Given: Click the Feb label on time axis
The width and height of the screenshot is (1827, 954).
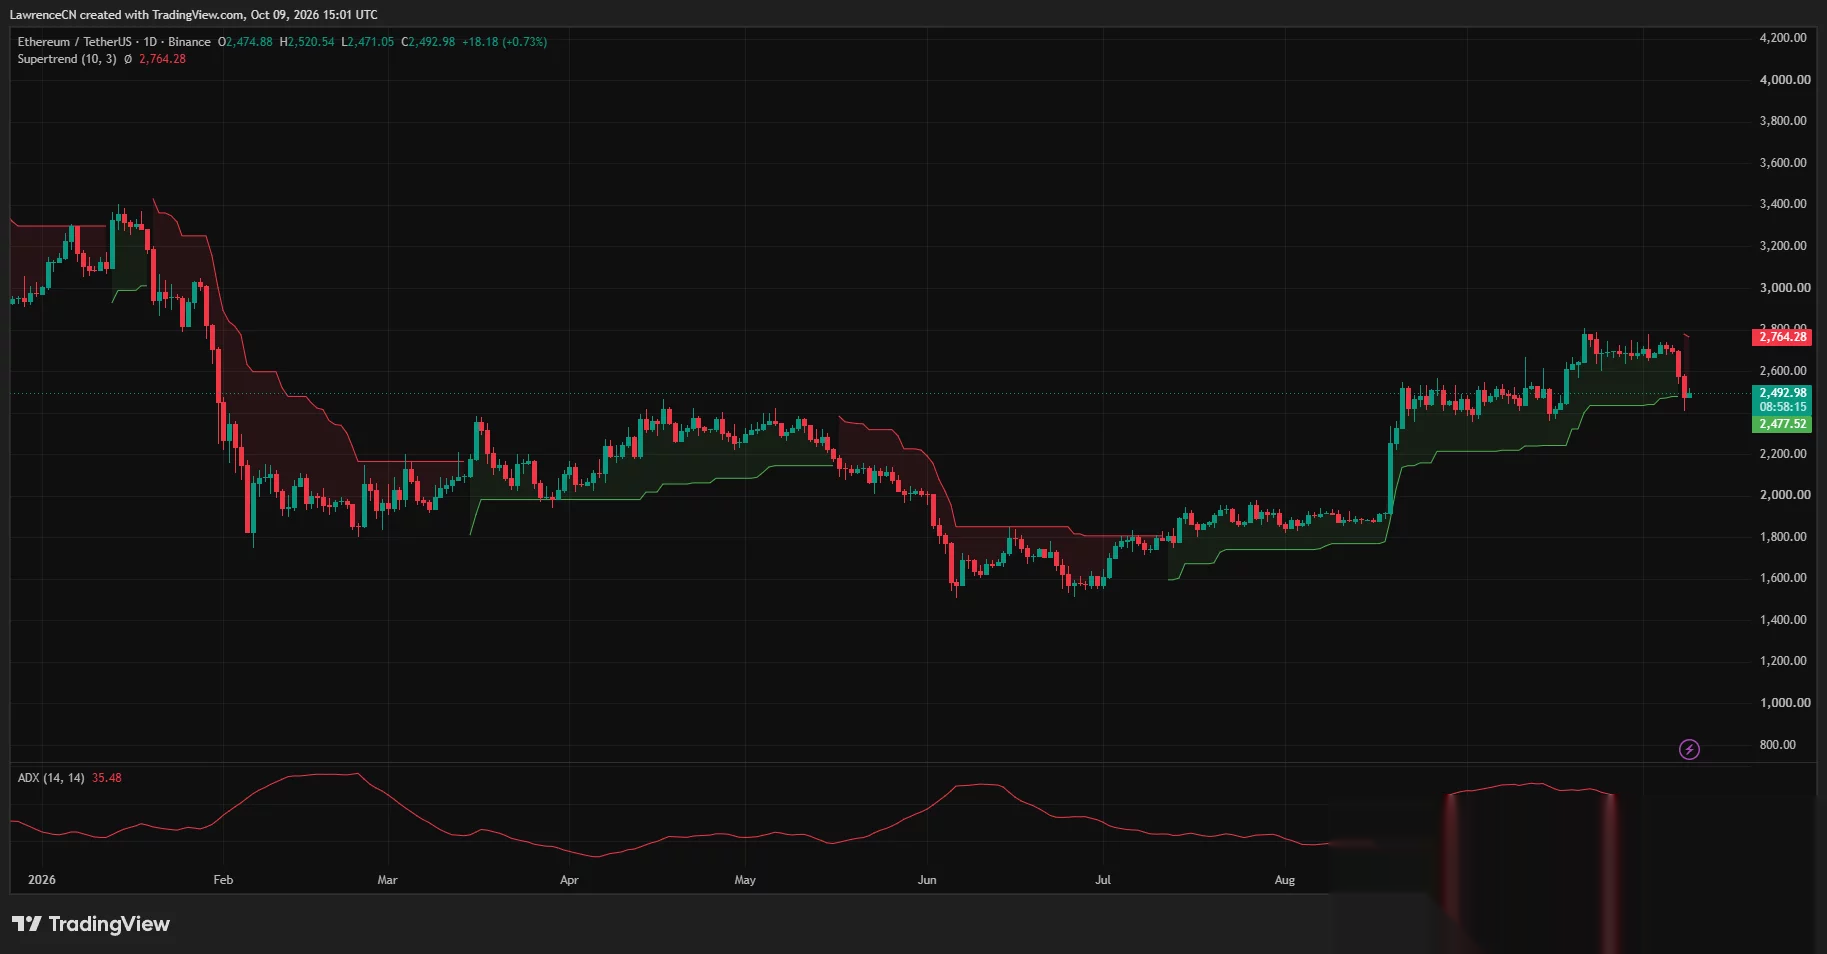Looking at the screenshot, I should 223,880.
